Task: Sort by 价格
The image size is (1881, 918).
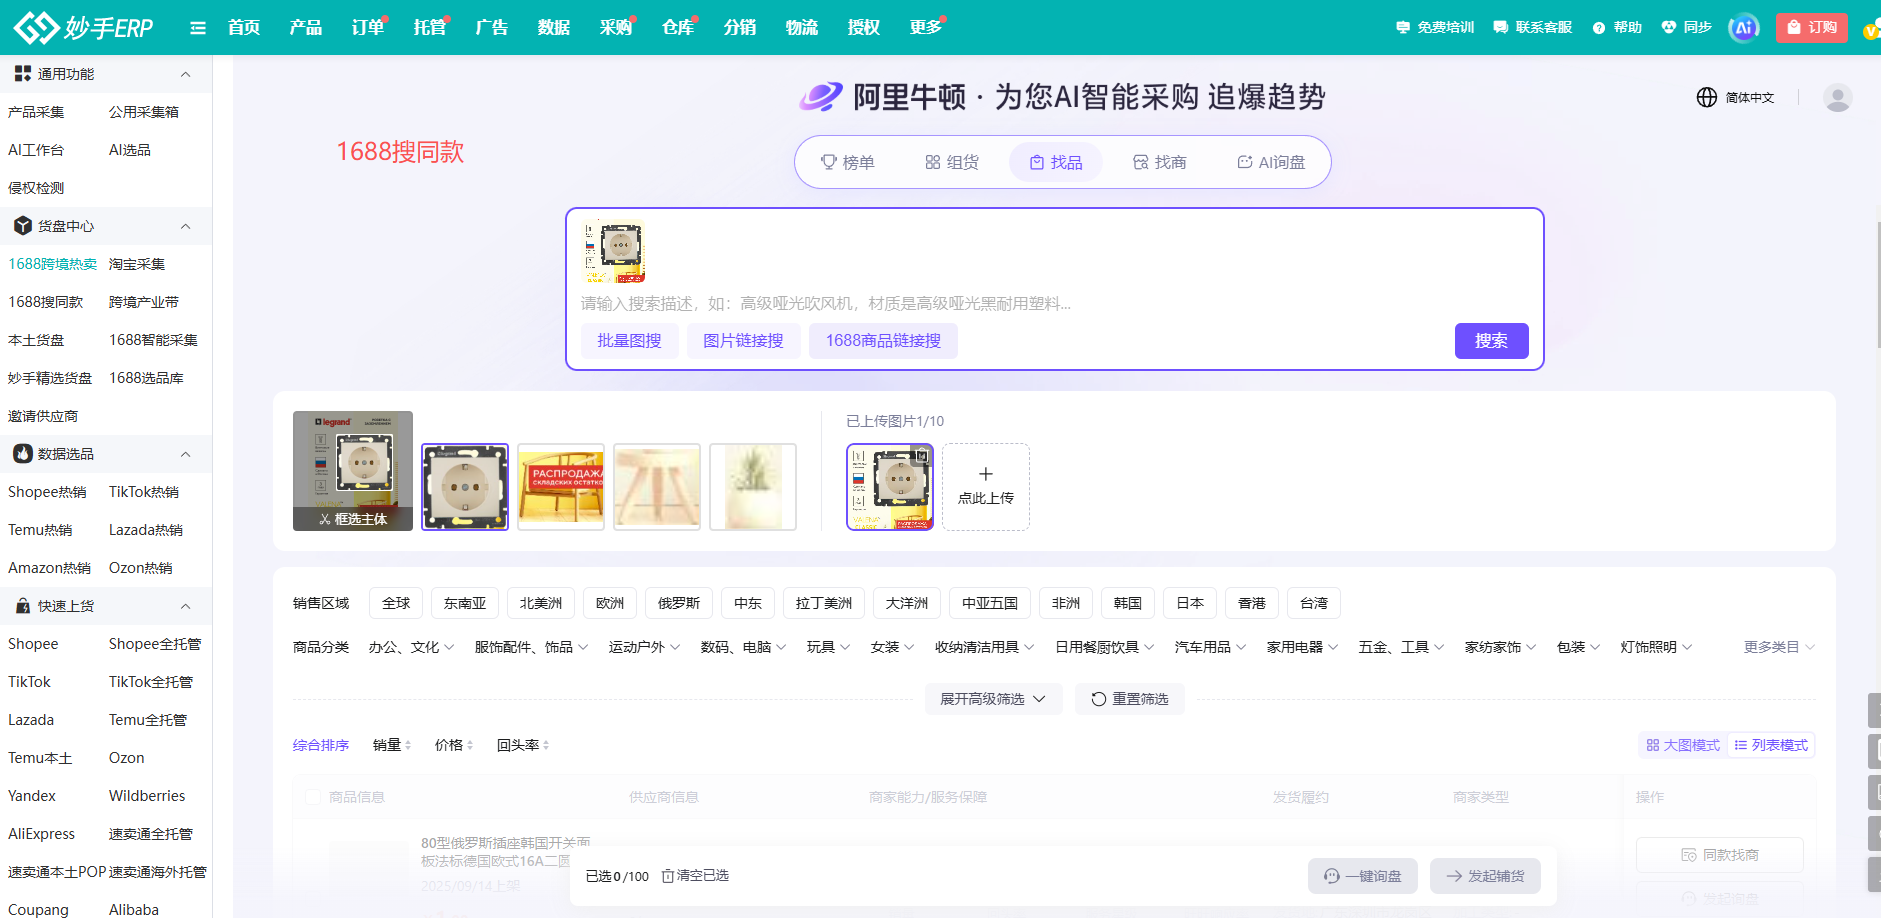Action: pos(454,745)
